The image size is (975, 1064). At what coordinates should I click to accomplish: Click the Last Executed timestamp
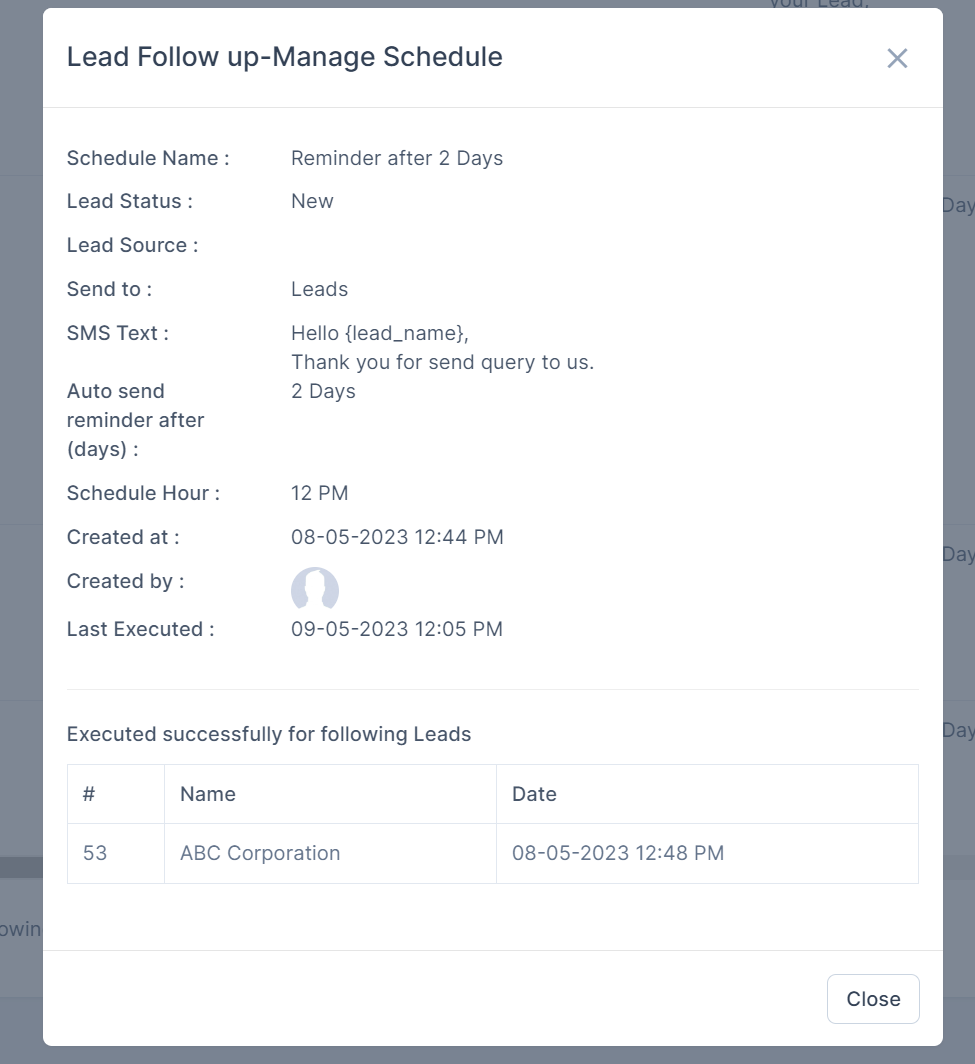[397, 629]
